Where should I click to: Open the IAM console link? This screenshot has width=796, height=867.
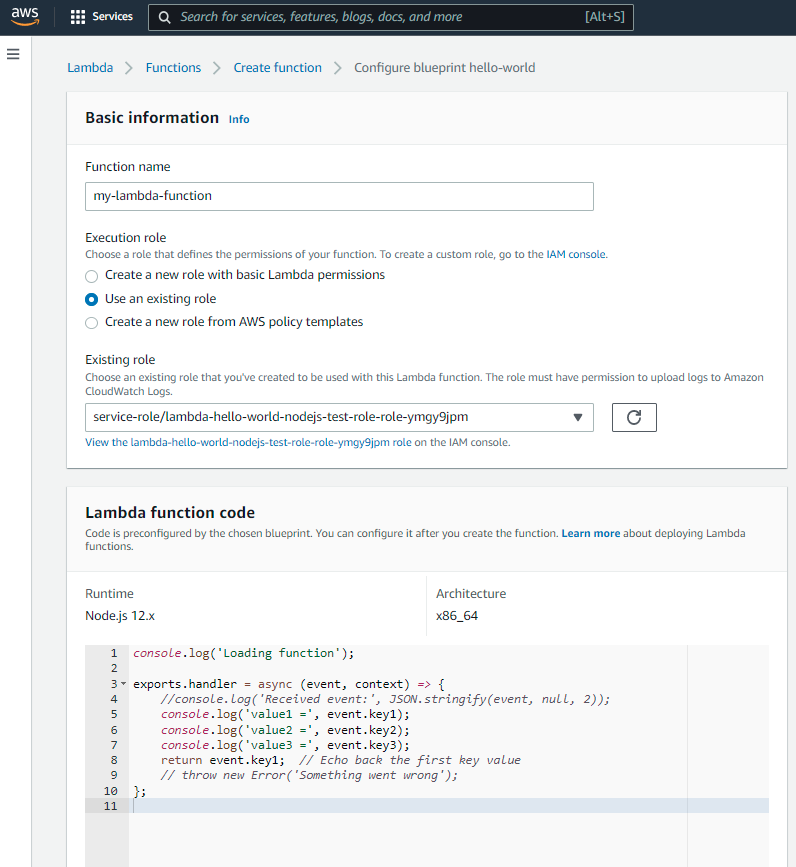coord(575,255)
